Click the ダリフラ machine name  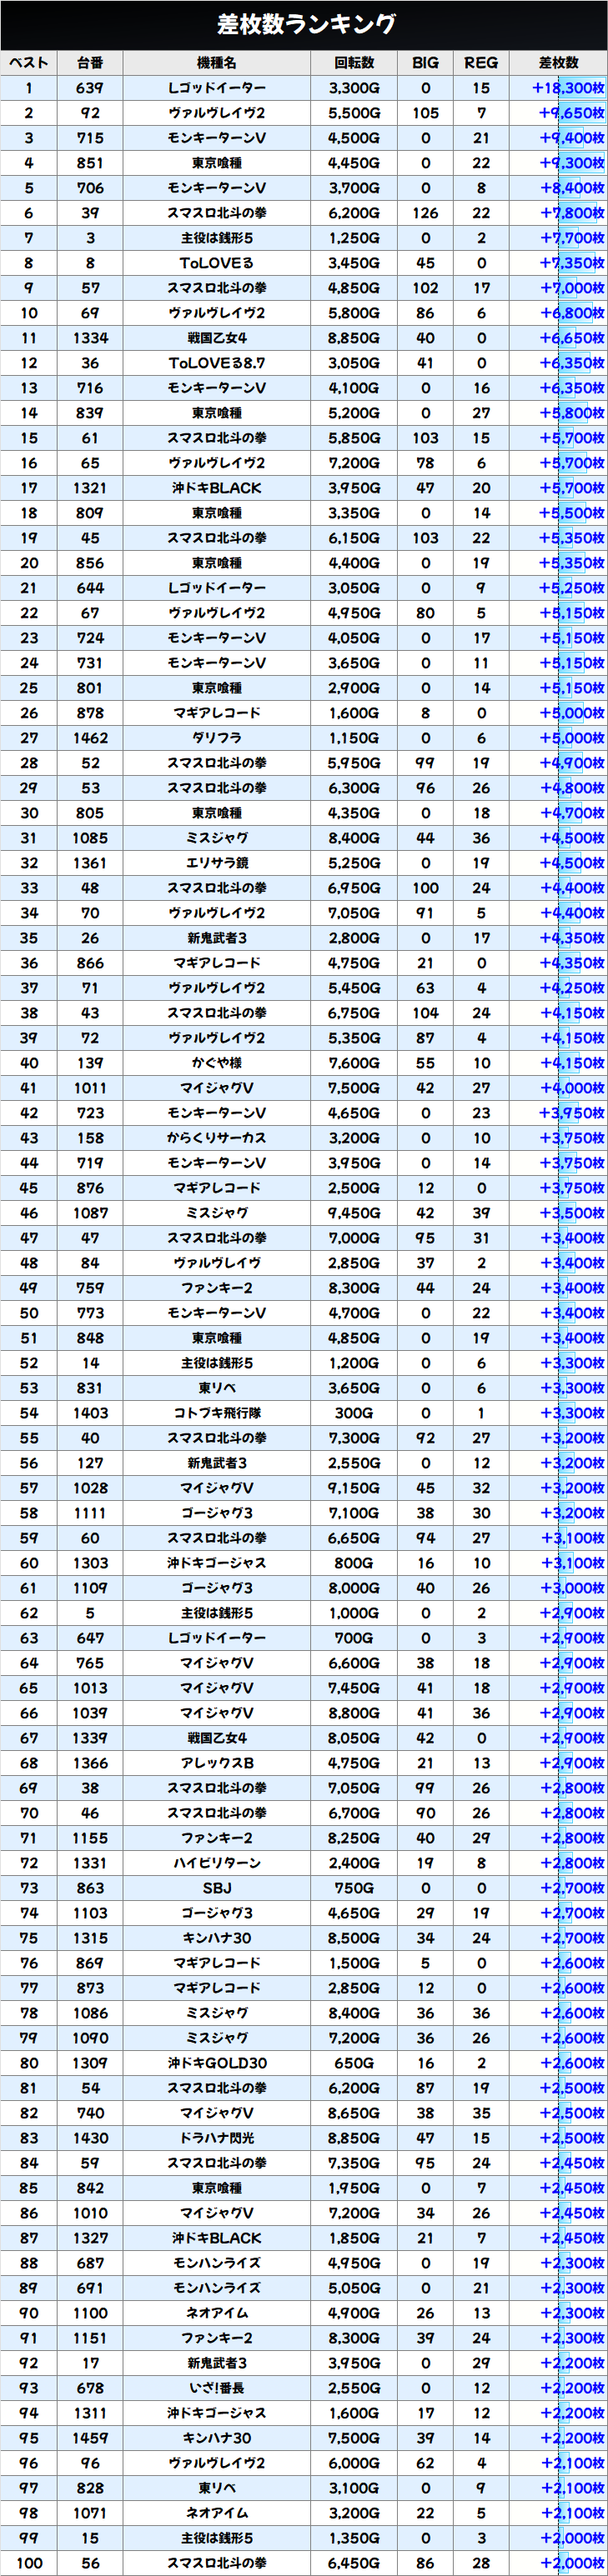[x=216, y=738]
